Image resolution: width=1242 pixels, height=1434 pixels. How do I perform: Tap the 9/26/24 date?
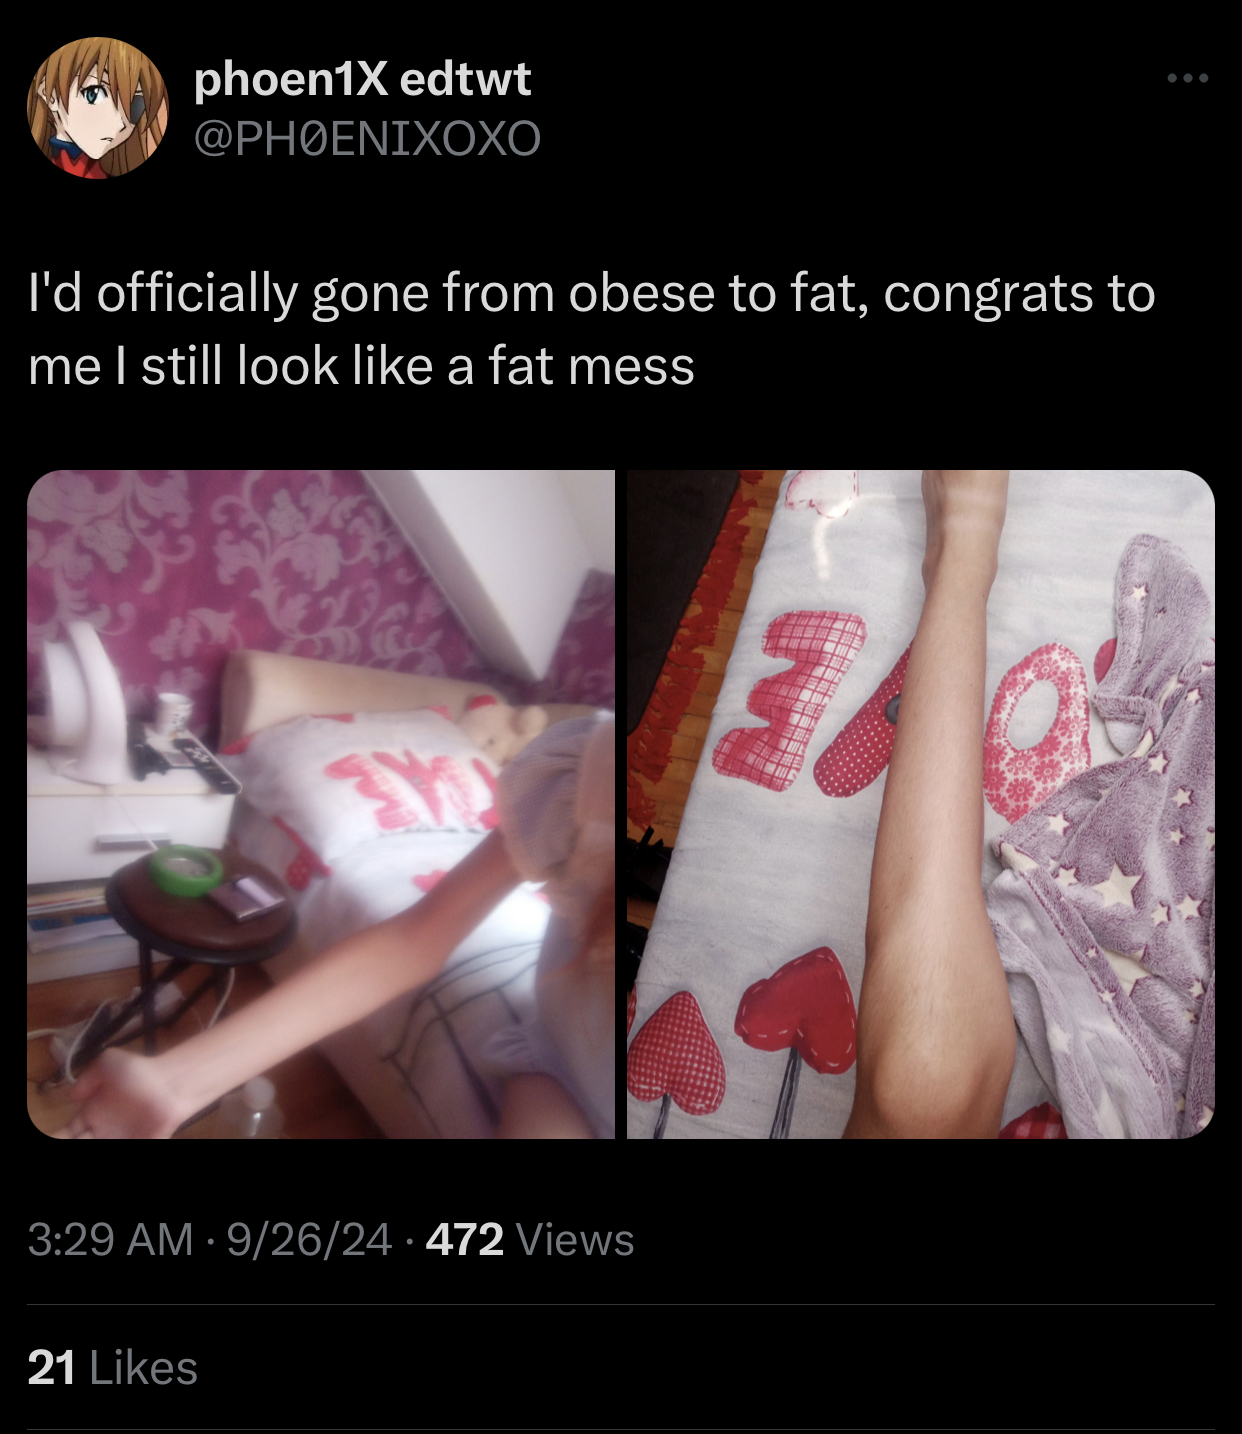(x=309, y=1240)
